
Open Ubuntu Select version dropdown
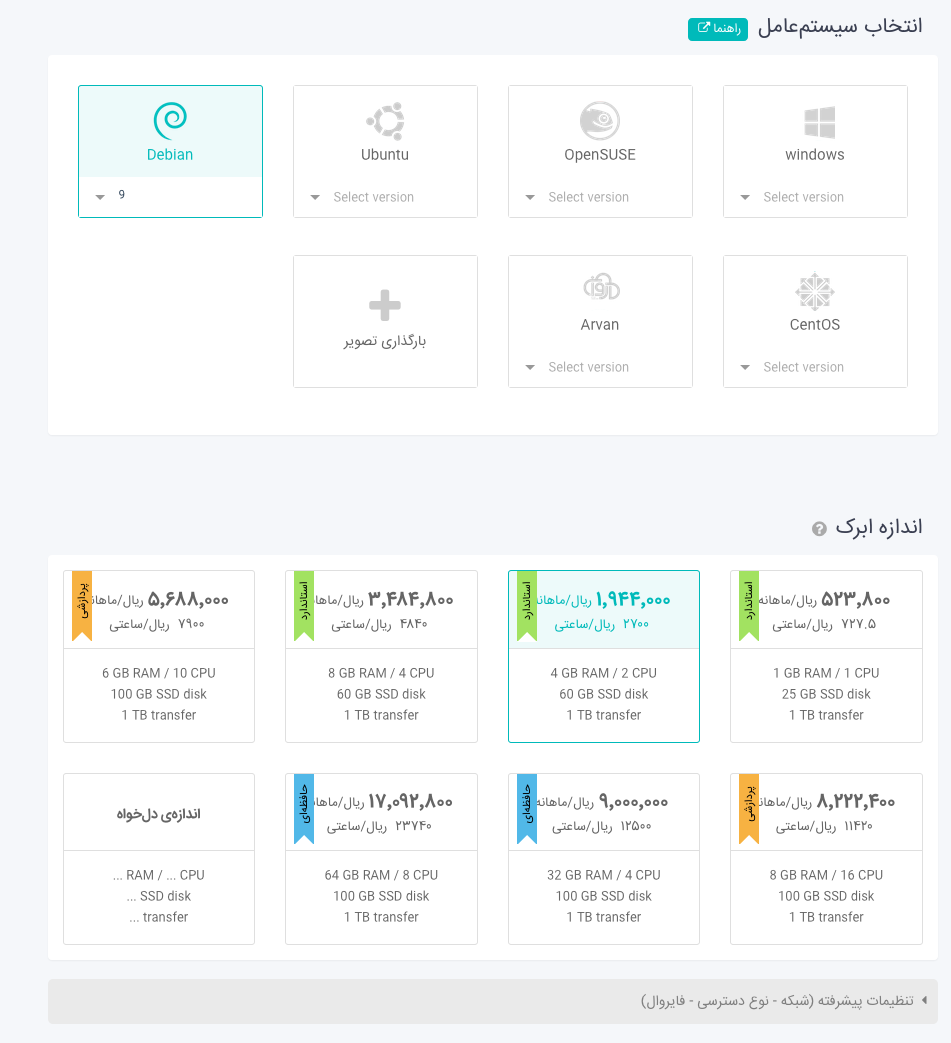click(x=385, y=197)
